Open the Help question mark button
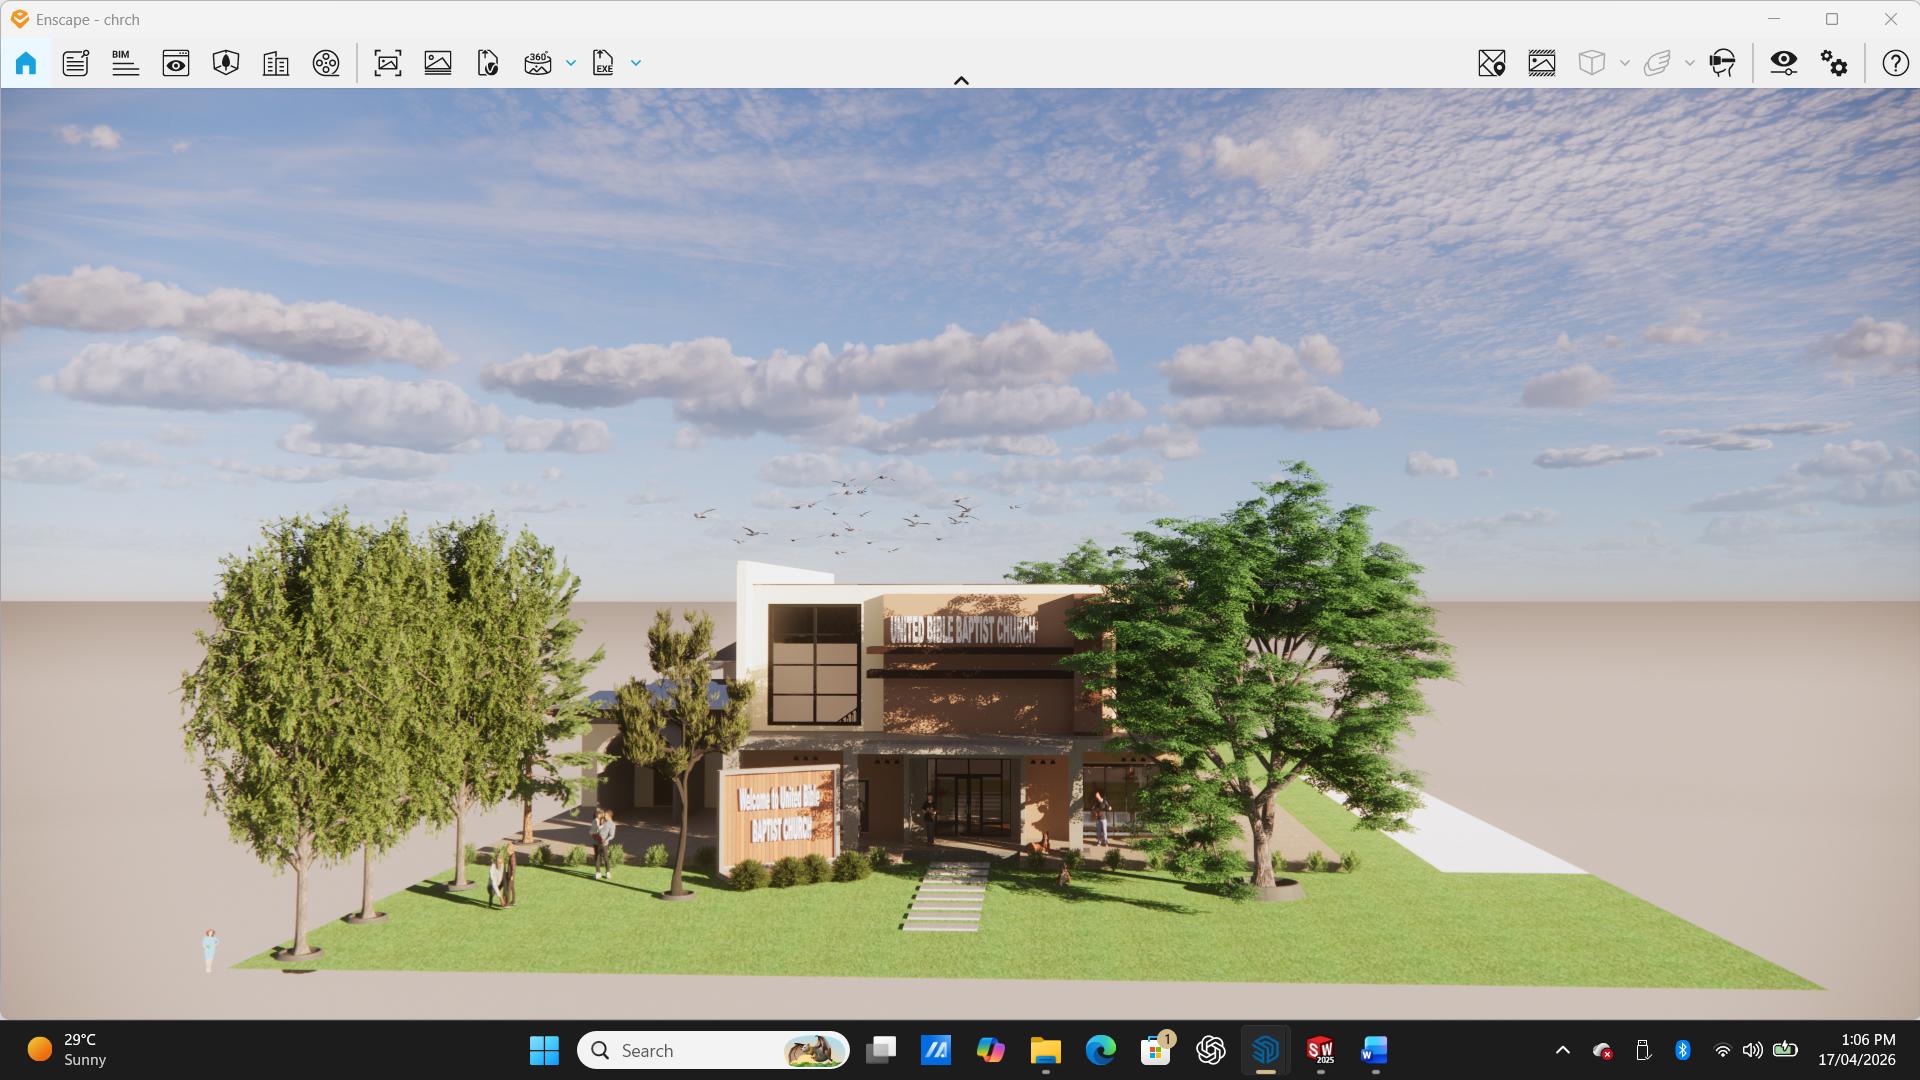The width and height of the screenshot is (1920, 1080). [1895, 63]
